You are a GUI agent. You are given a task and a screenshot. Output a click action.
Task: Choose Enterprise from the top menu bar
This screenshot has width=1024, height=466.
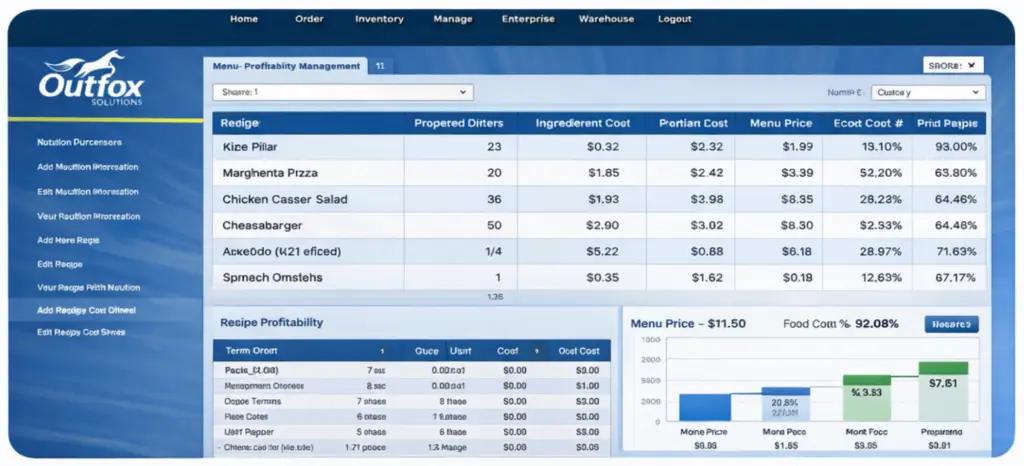pos(527,19)
